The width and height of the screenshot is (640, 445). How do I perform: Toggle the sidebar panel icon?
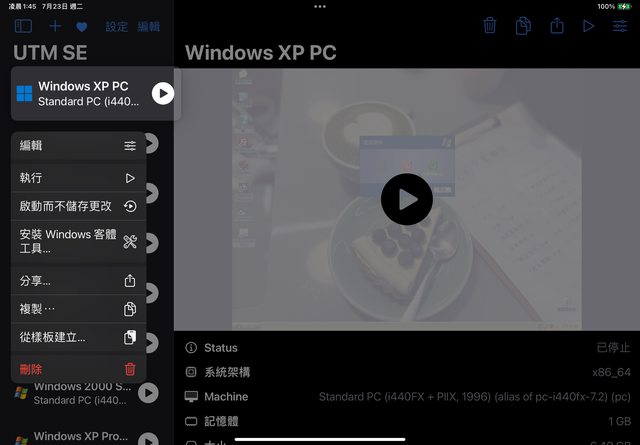(23, 26)
